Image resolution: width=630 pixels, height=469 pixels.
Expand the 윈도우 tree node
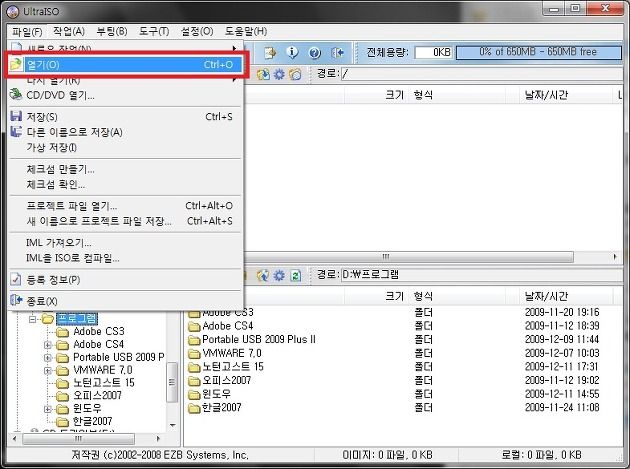48,409
